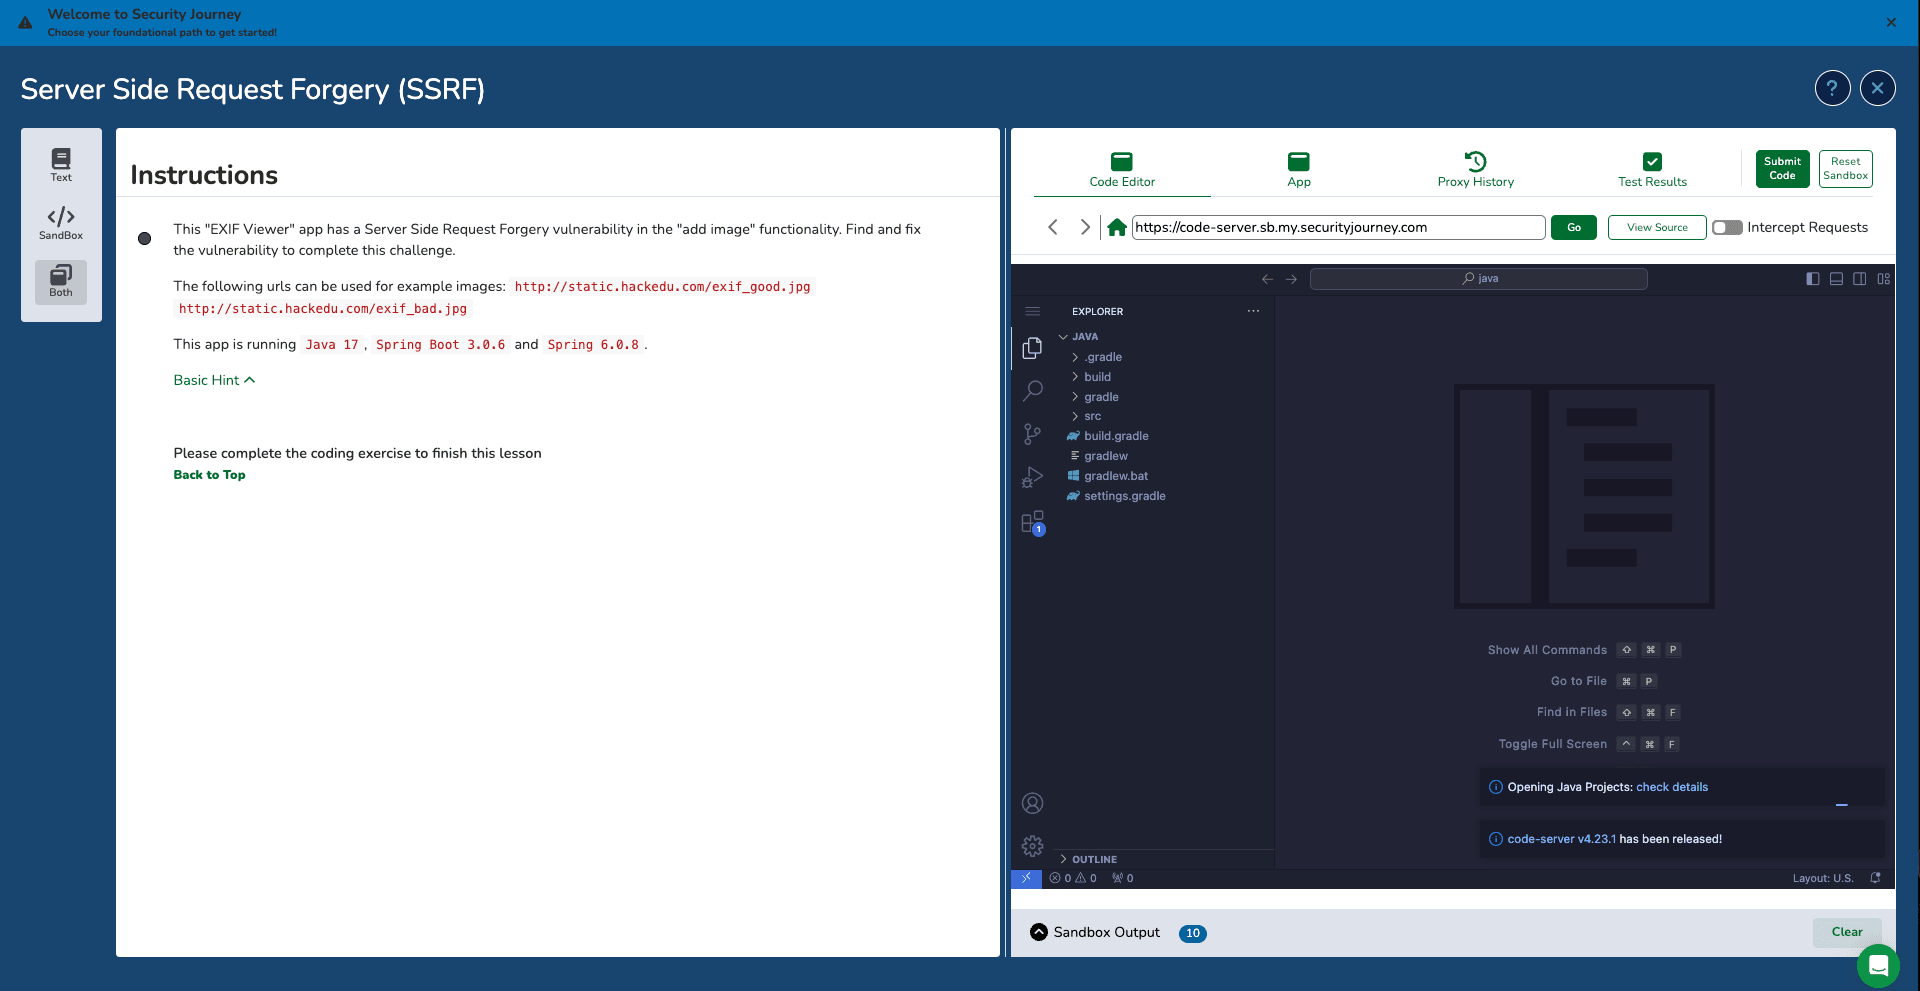
Task: Open the Extensions view with badge
Action: pos(1032,522)
